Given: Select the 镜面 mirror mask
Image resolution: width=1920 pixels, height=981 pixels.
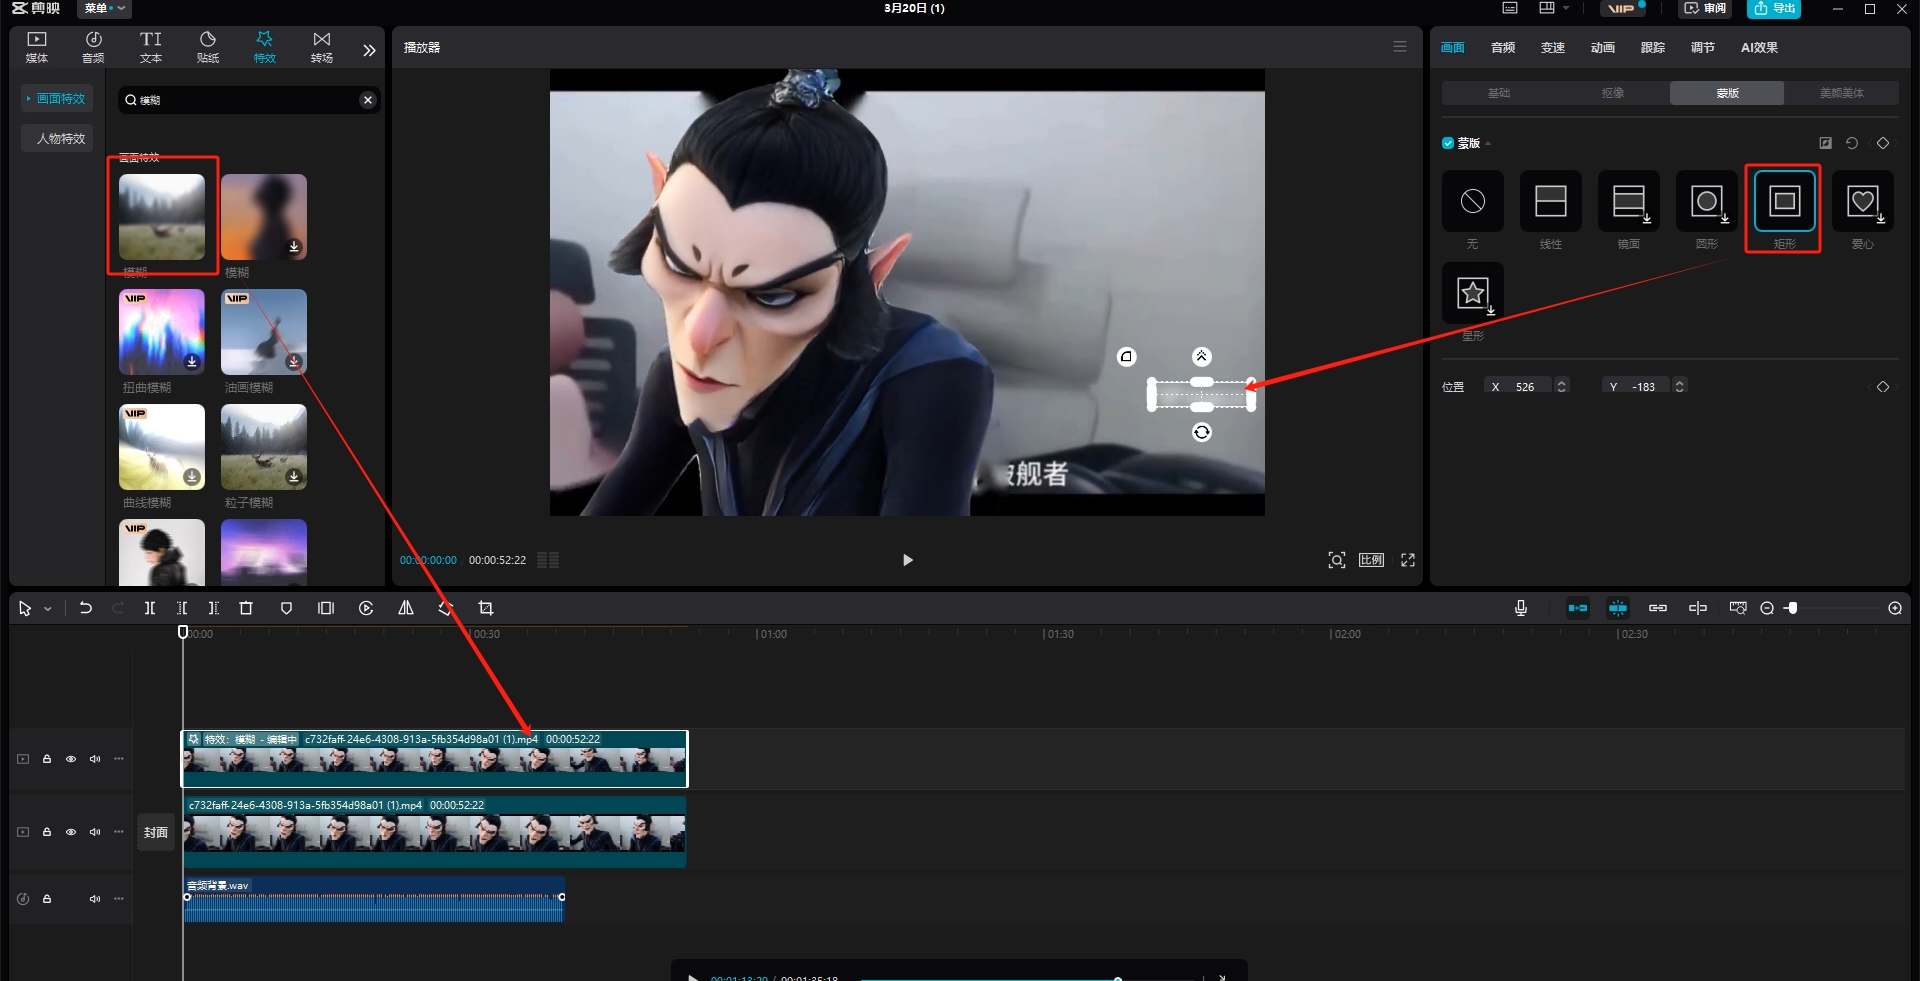Looking at the screenshot, I should coord(1629,201).
